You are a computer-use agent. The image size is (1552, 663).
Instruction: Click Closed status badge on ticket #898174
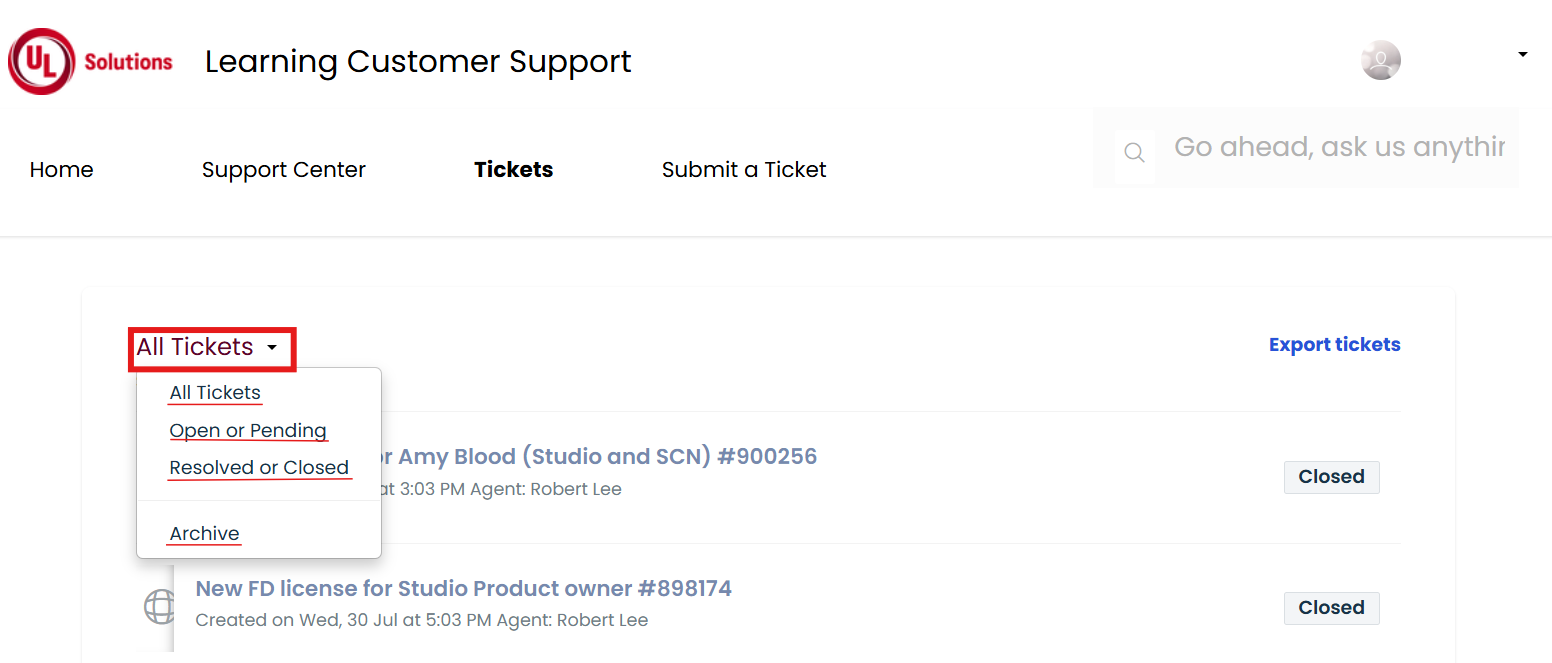point(1331,608)
